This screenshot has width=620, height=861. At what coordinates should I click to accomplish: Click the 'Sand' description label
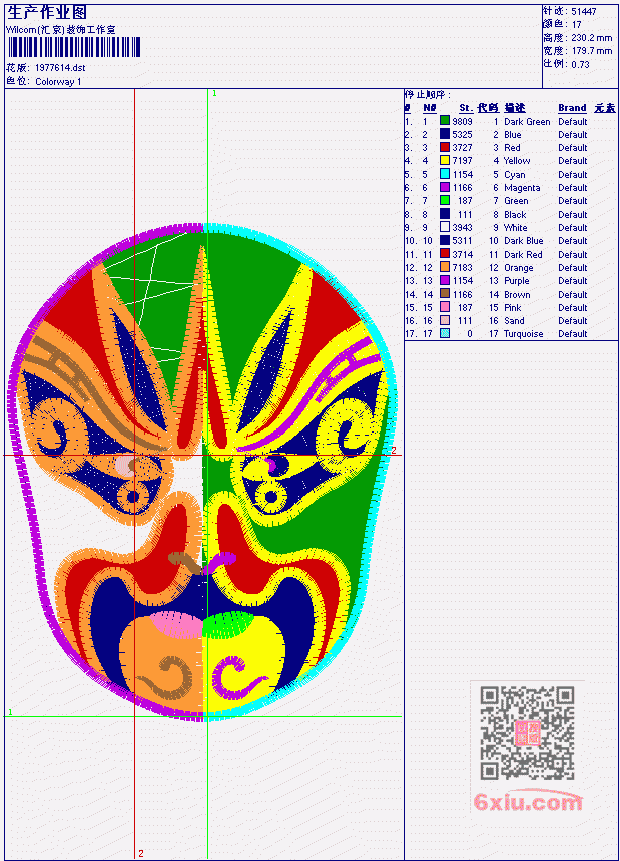pyautogui.click(x=515, y=321)
